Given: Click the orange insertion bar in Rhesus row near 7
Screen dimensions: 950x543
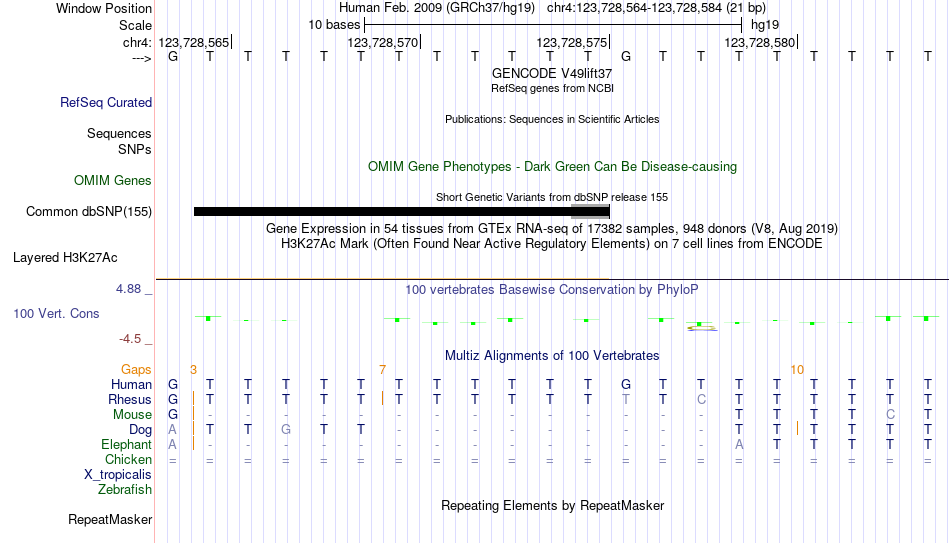Looking at the screenshot, I should pyautogui.click(x=382, y=399).
